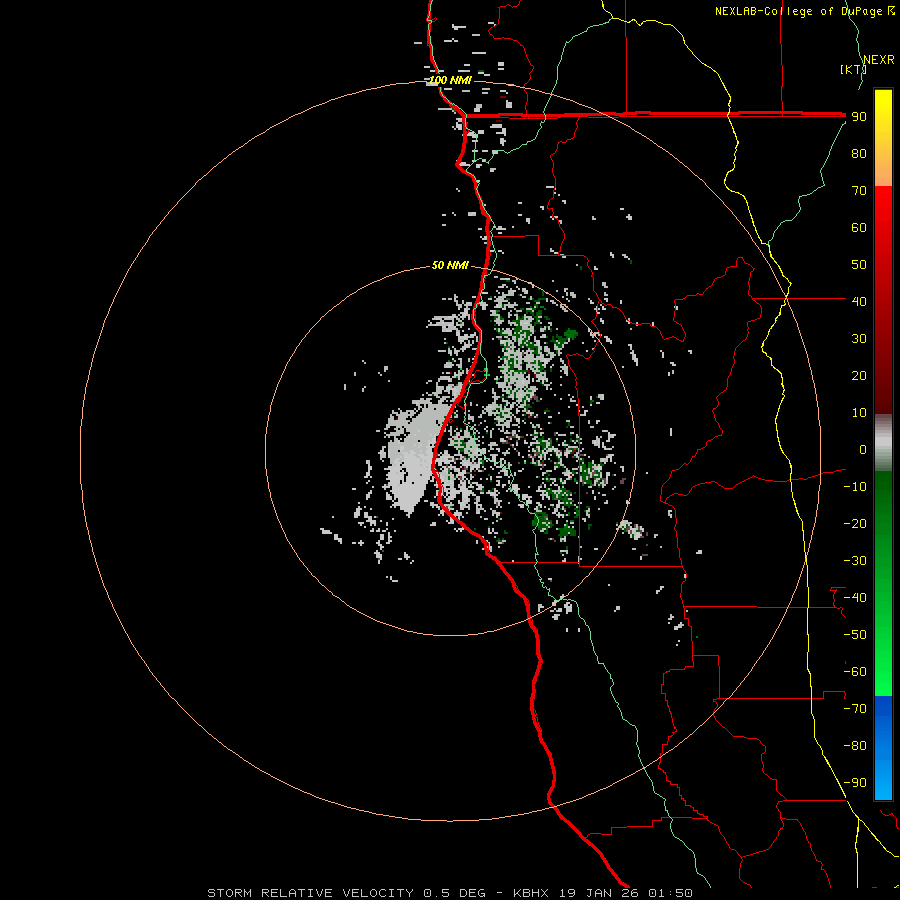The width and height of the screenshot is (900, 900).
Task: Select the -40 colorbar label
Action: click(x=855, y=598)
